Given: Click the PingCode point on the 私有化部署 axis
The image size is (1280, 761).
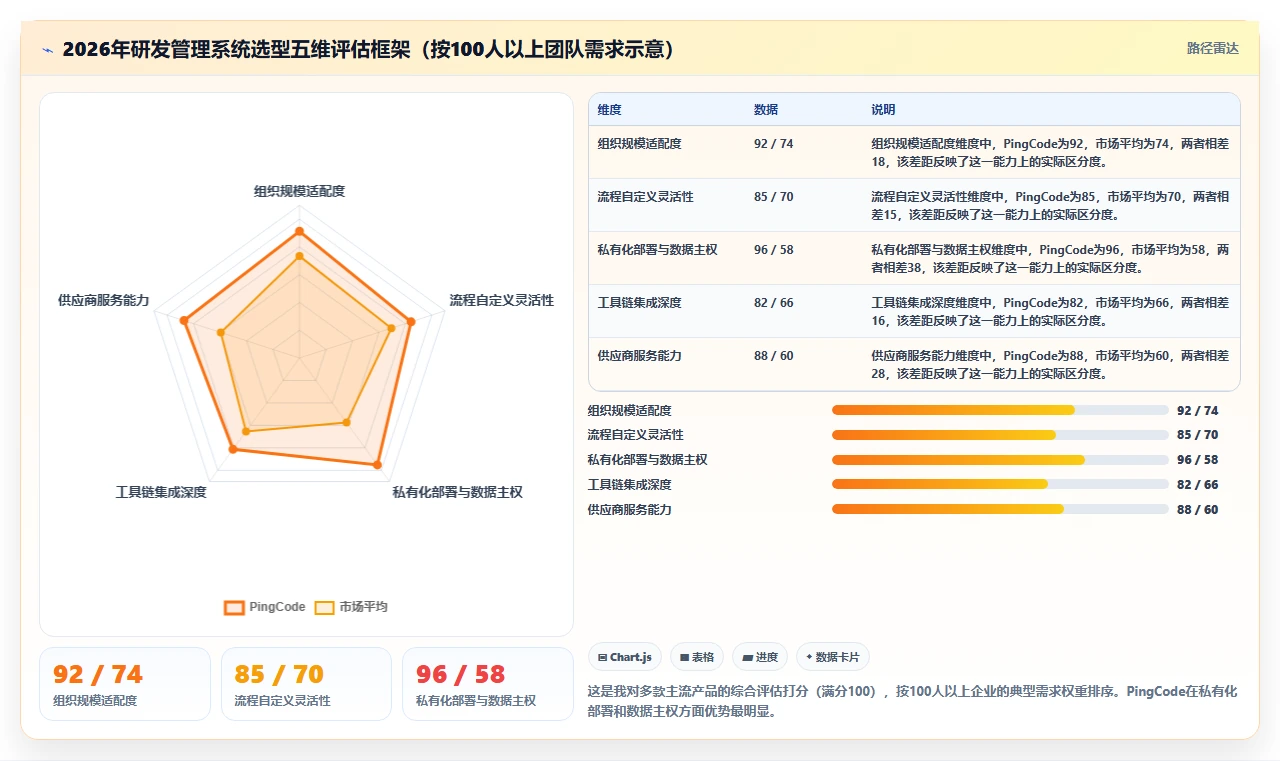Looking at the screenshot, I should [377, 465].
